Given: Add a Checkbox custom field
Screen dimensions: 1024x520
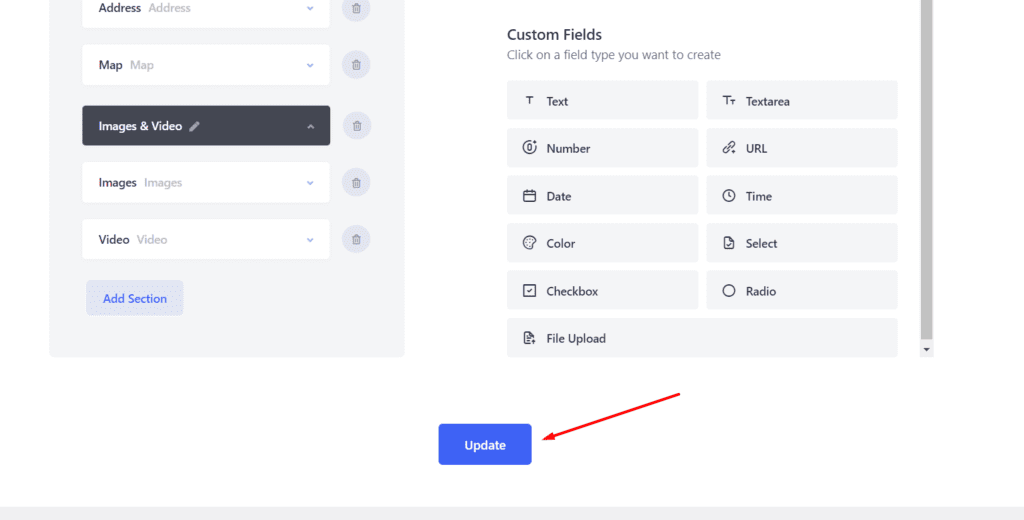Looking at the screenshot, I should tap(602, 291).
